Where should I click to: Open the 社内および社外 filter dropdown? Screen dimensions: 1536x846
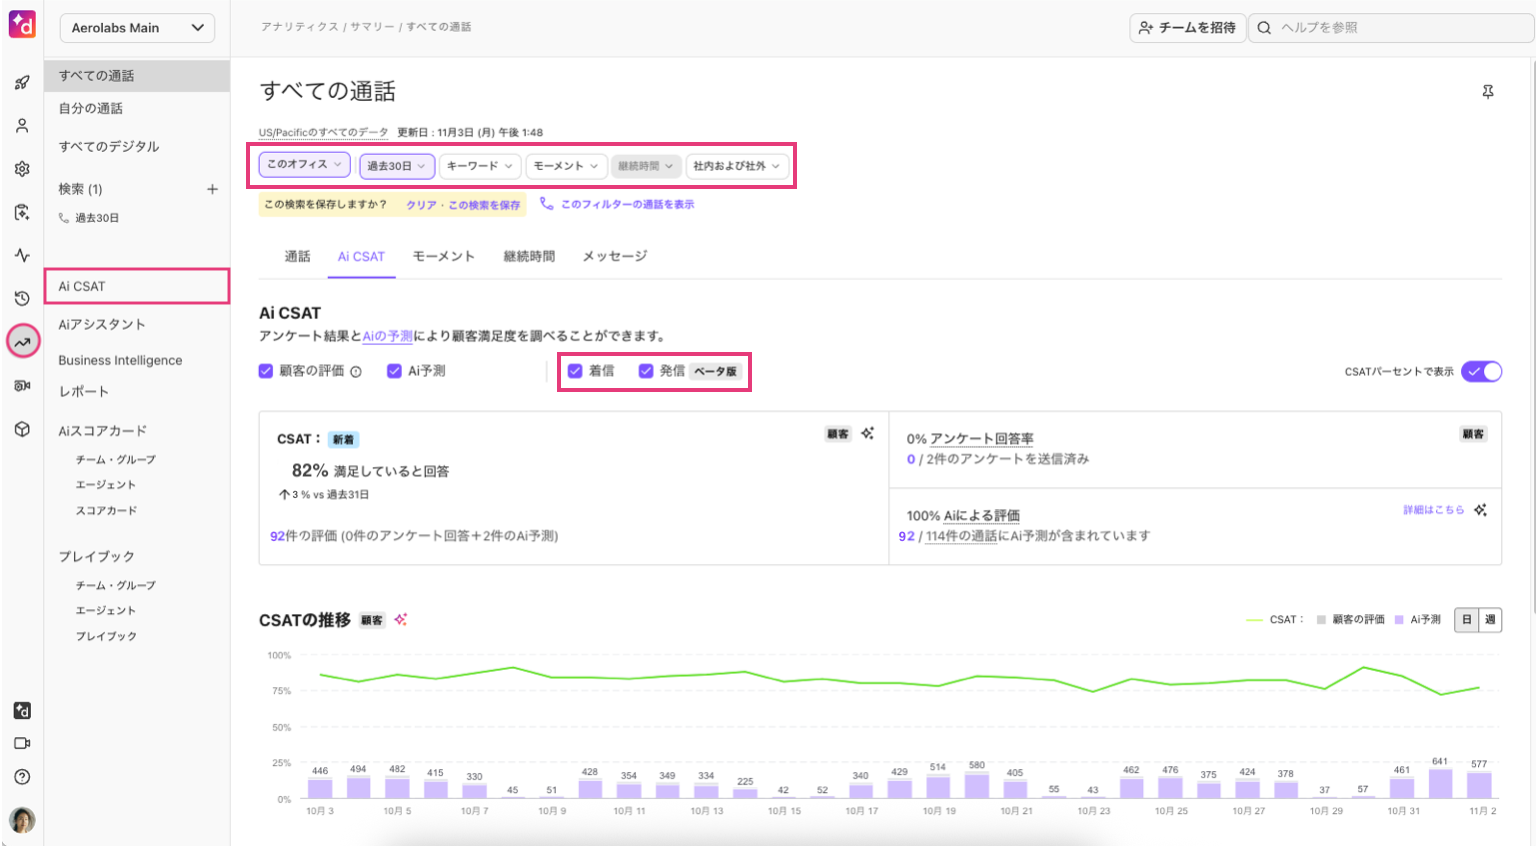[736, 166]
